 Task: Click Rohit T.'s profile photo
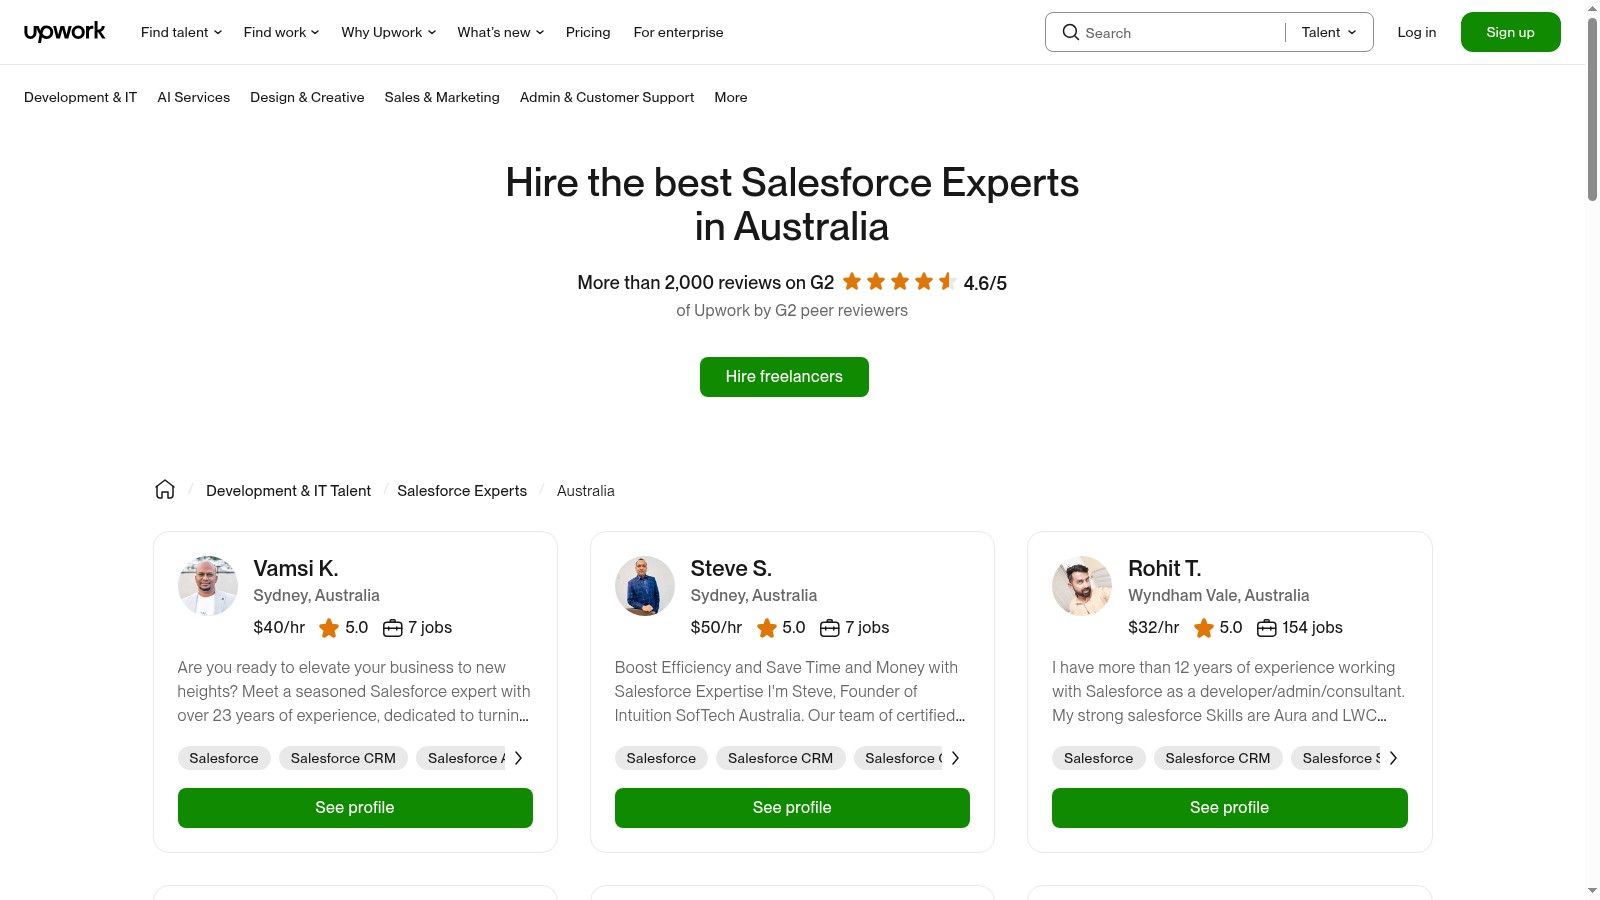point(1081,585)
